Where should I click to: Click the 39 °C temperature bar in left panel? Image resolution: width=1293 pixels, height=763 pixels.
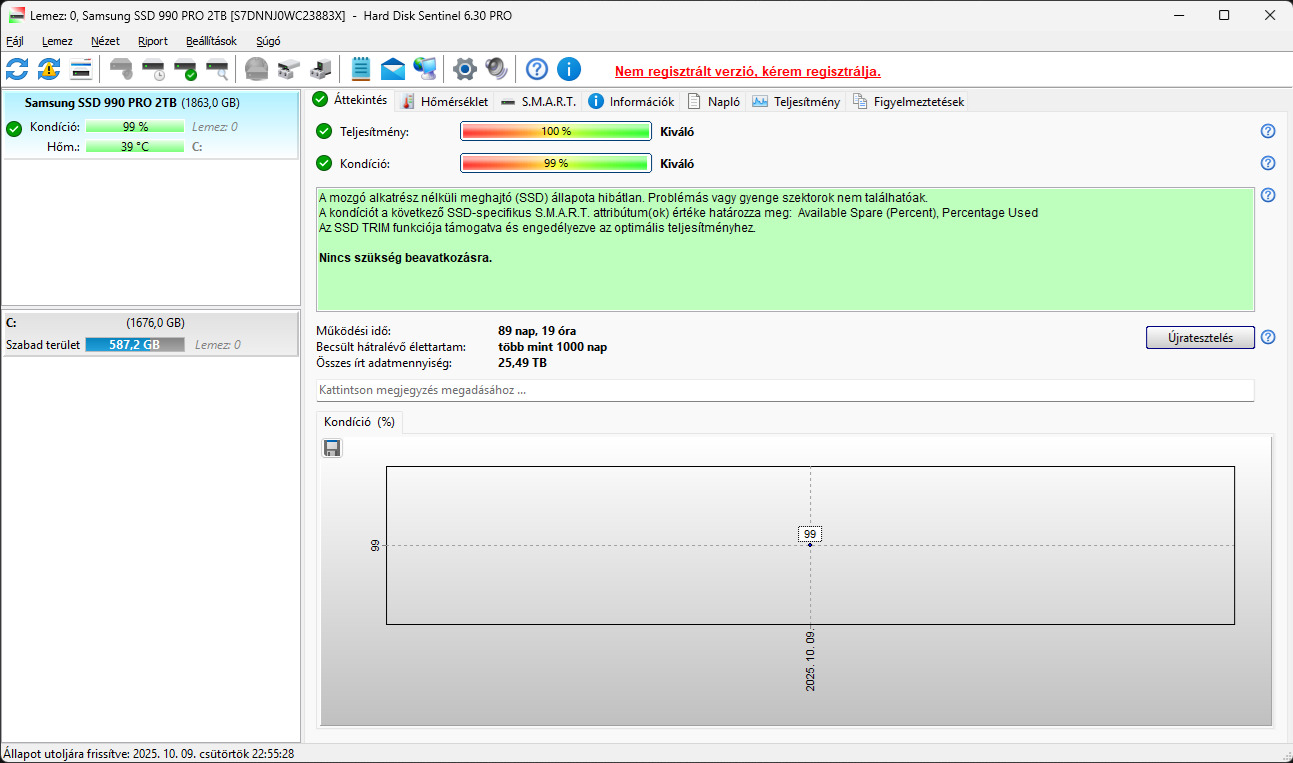click(135, 146)
